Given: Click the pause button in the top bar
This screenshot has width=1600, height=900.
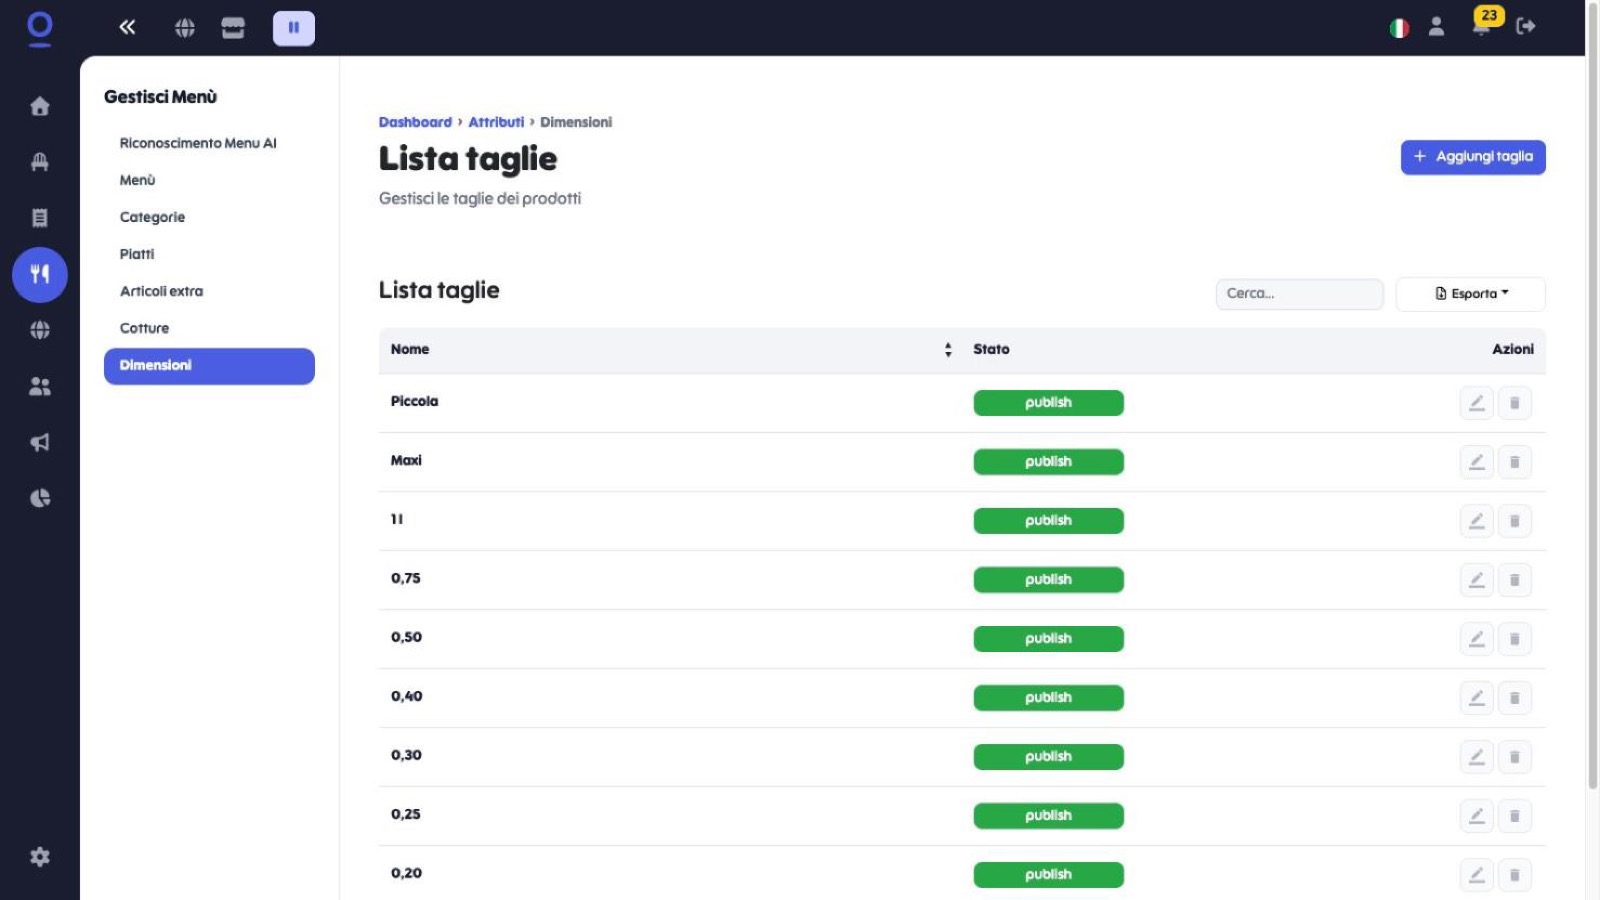Looking at the screenshot, I should 294,28.
